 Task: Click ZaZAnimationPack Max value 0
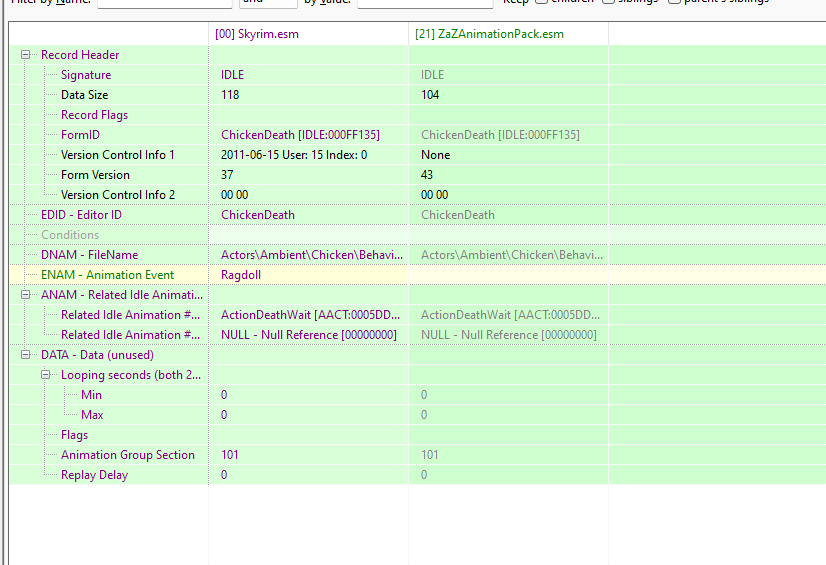tap(424, 415)
